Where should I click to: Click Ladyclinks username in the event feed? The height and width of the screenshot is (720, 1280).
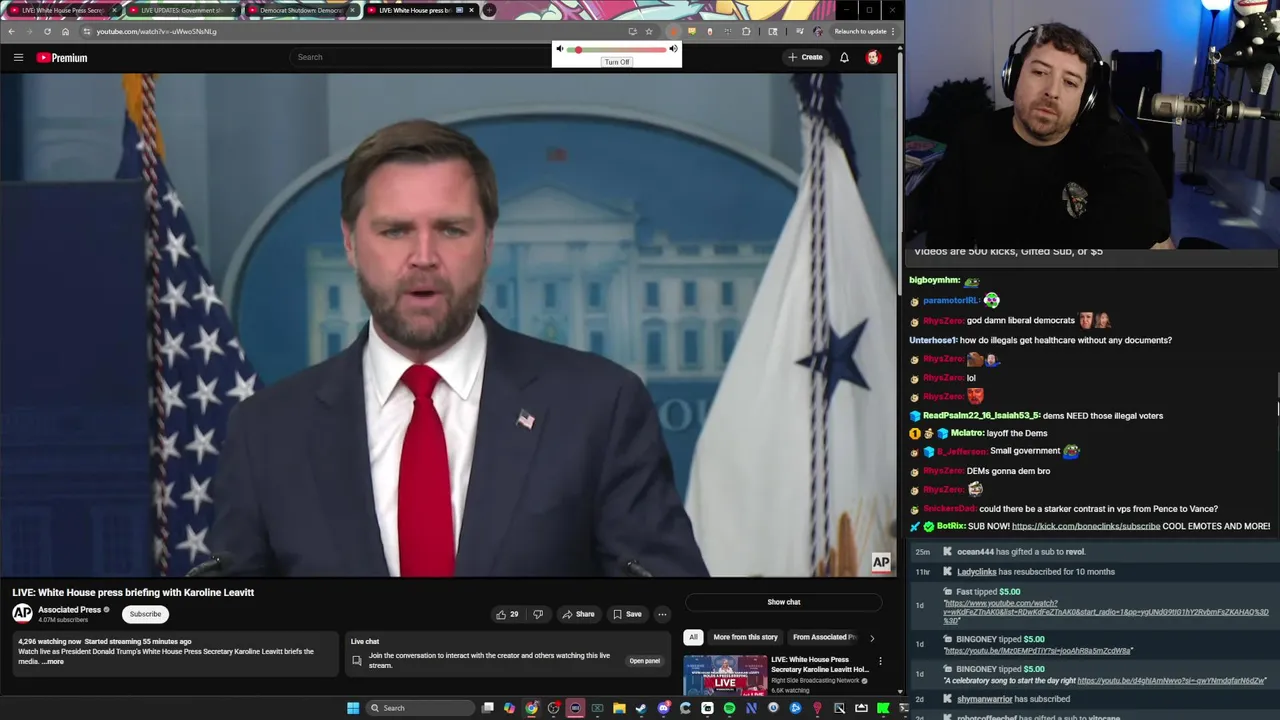pyautogui.click(x=976, y=572)
